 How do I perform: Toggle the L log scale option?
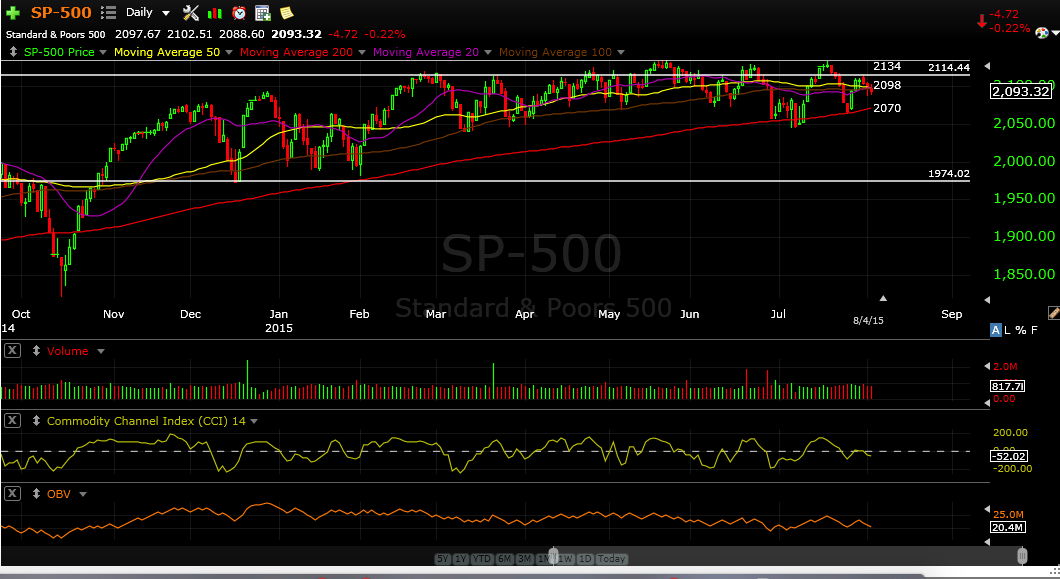tap(1007, 330)
